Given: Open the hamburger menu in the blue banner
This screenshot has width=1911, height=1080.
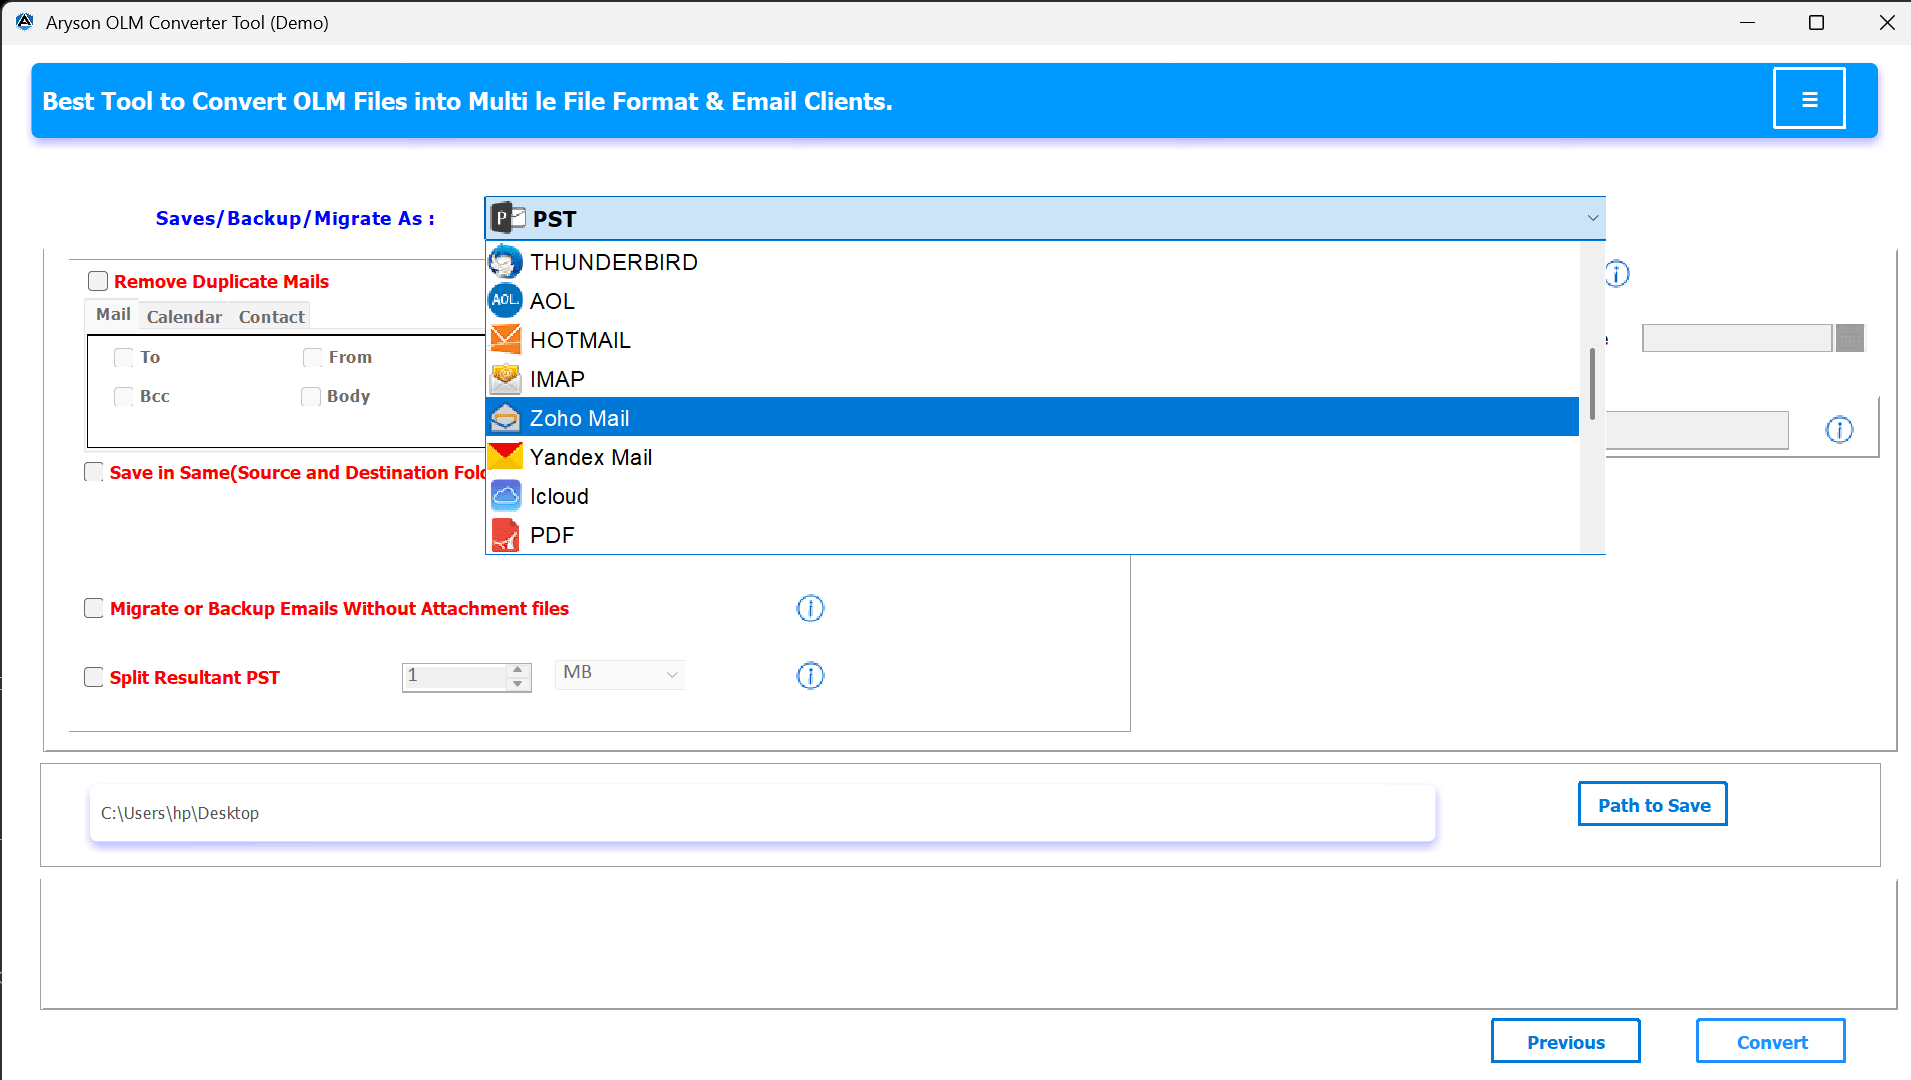Looking at the screenshot, I should point(1809,98).
